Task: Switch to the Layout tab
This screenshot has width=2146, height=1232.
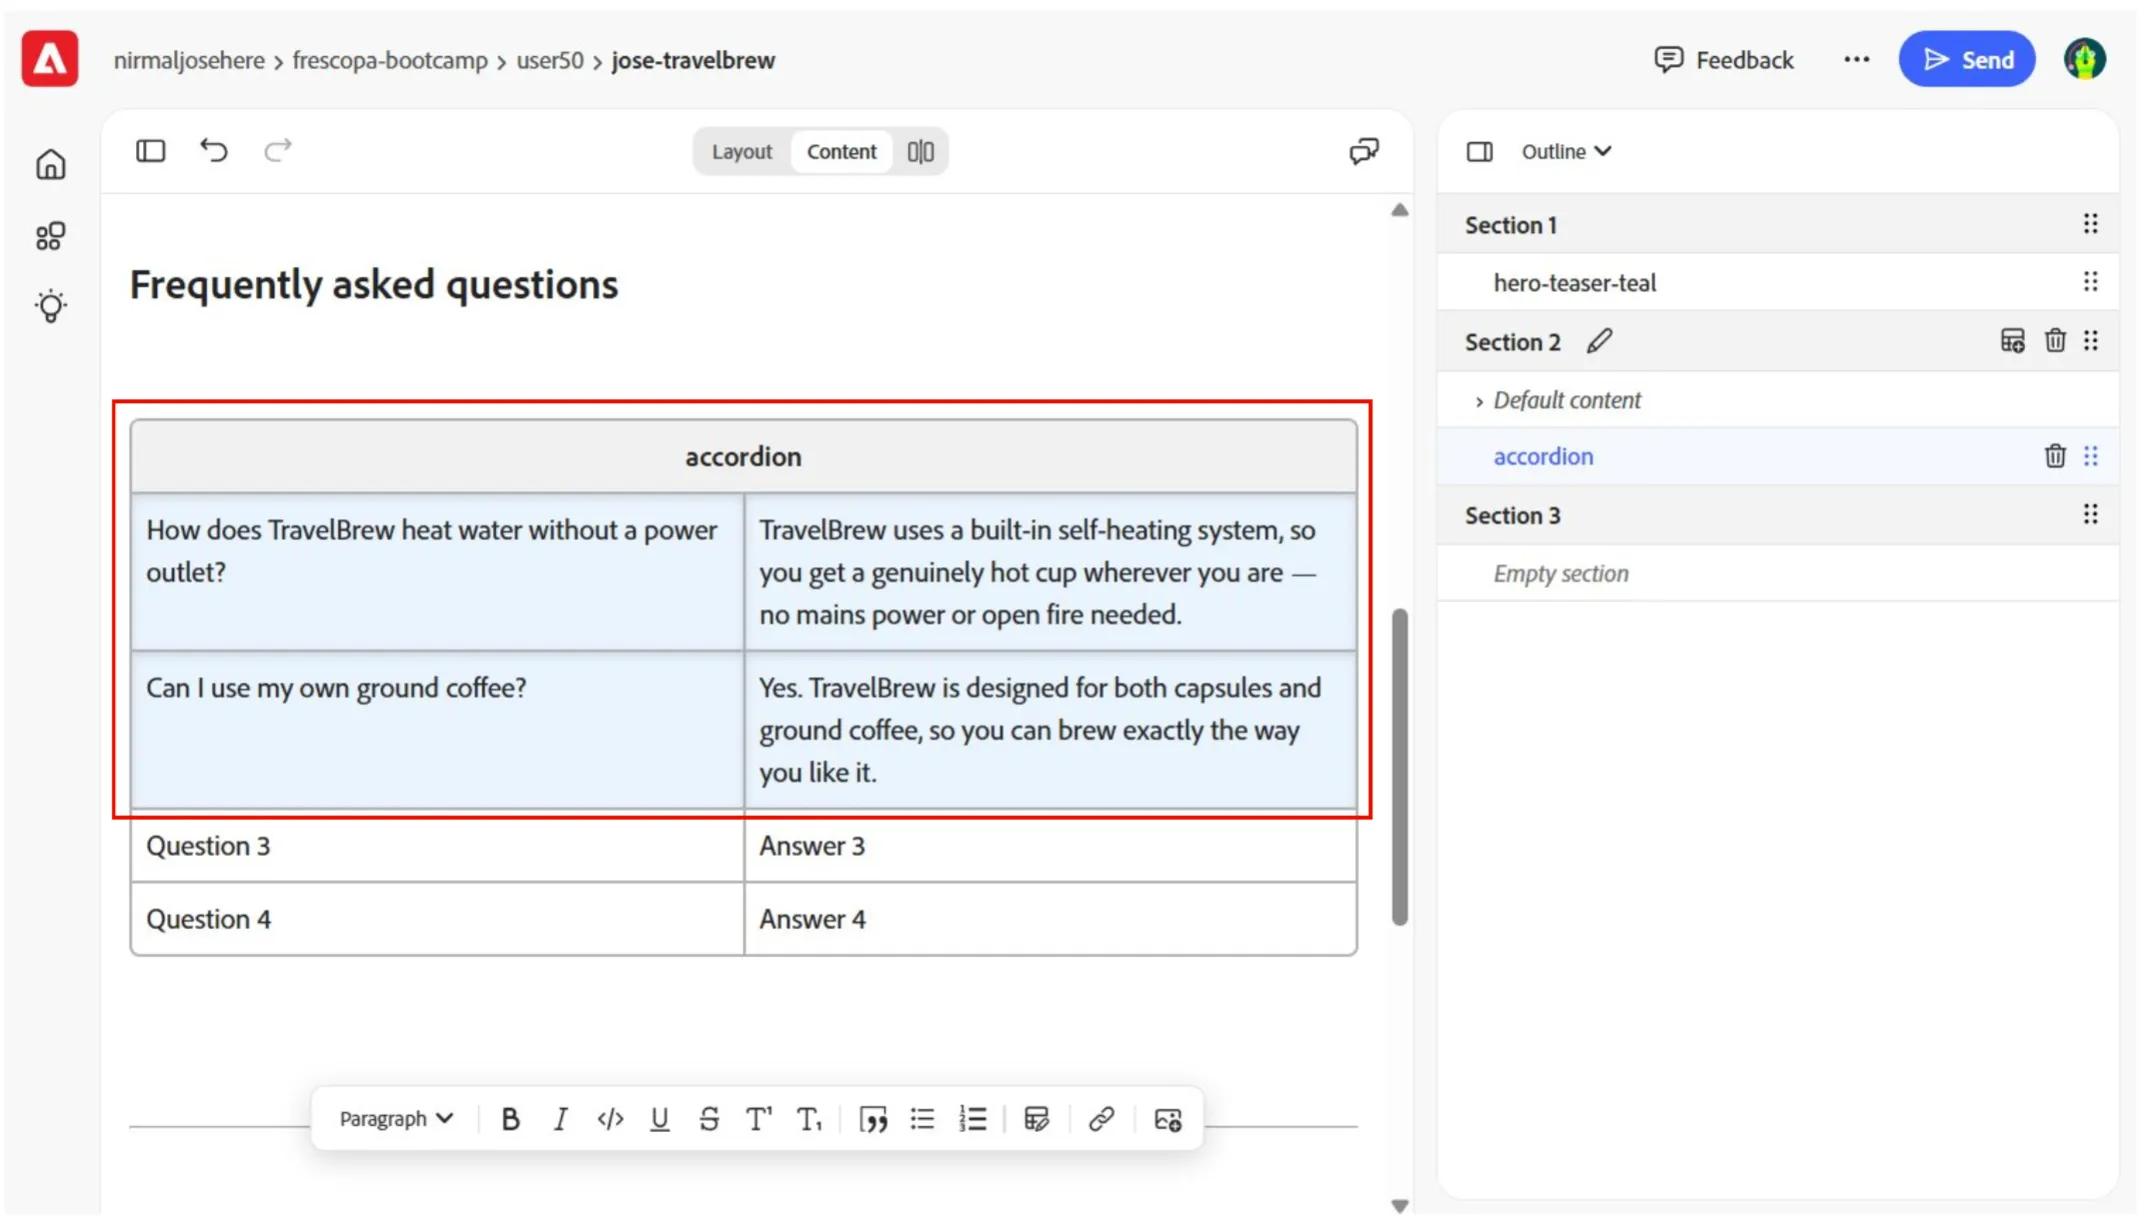Action: coord(741,151)
